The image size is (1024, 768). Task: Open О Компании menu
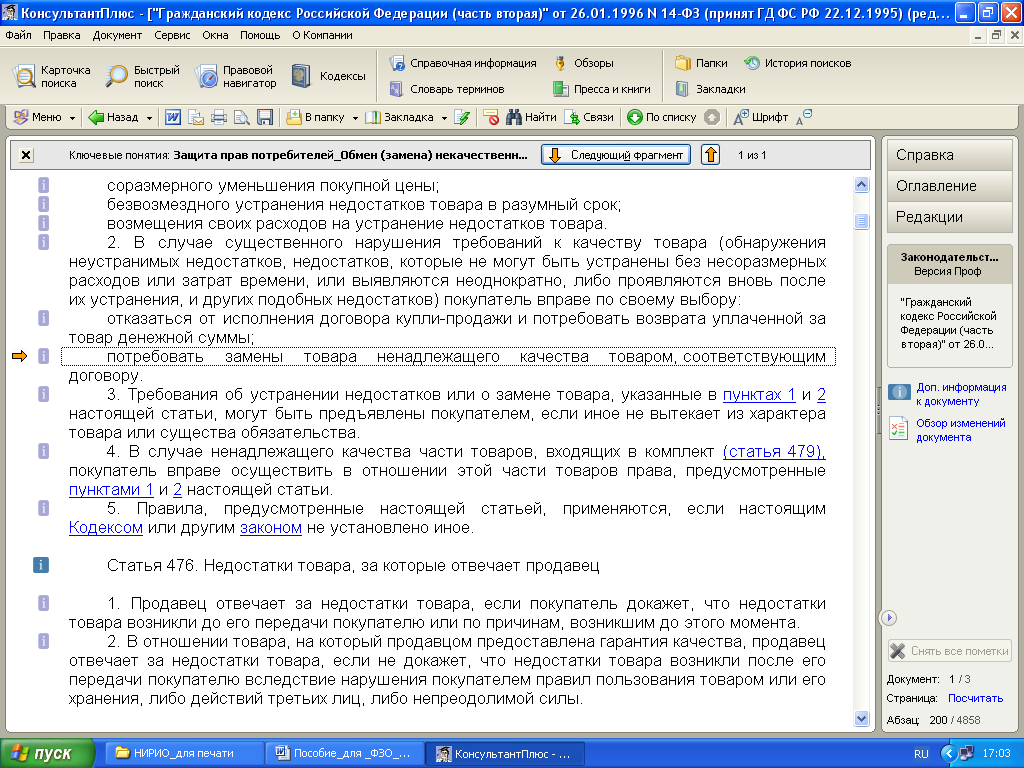point(322,35)
